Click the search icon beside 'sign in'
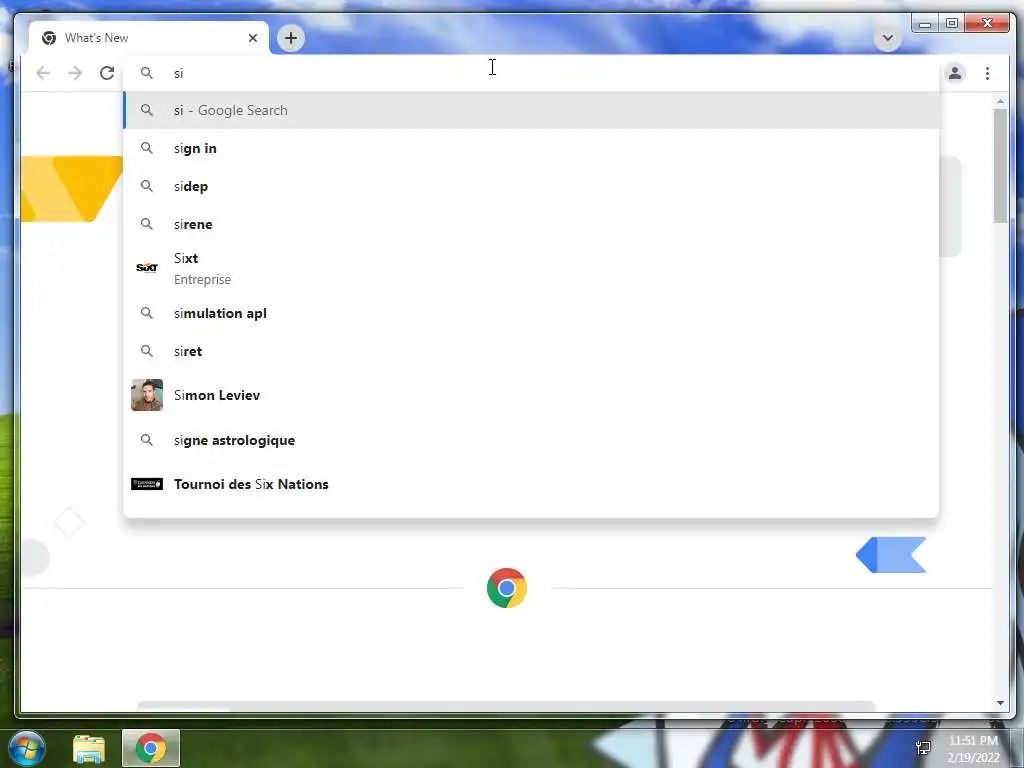This screenshot has width=1024, height=768. 147,148
